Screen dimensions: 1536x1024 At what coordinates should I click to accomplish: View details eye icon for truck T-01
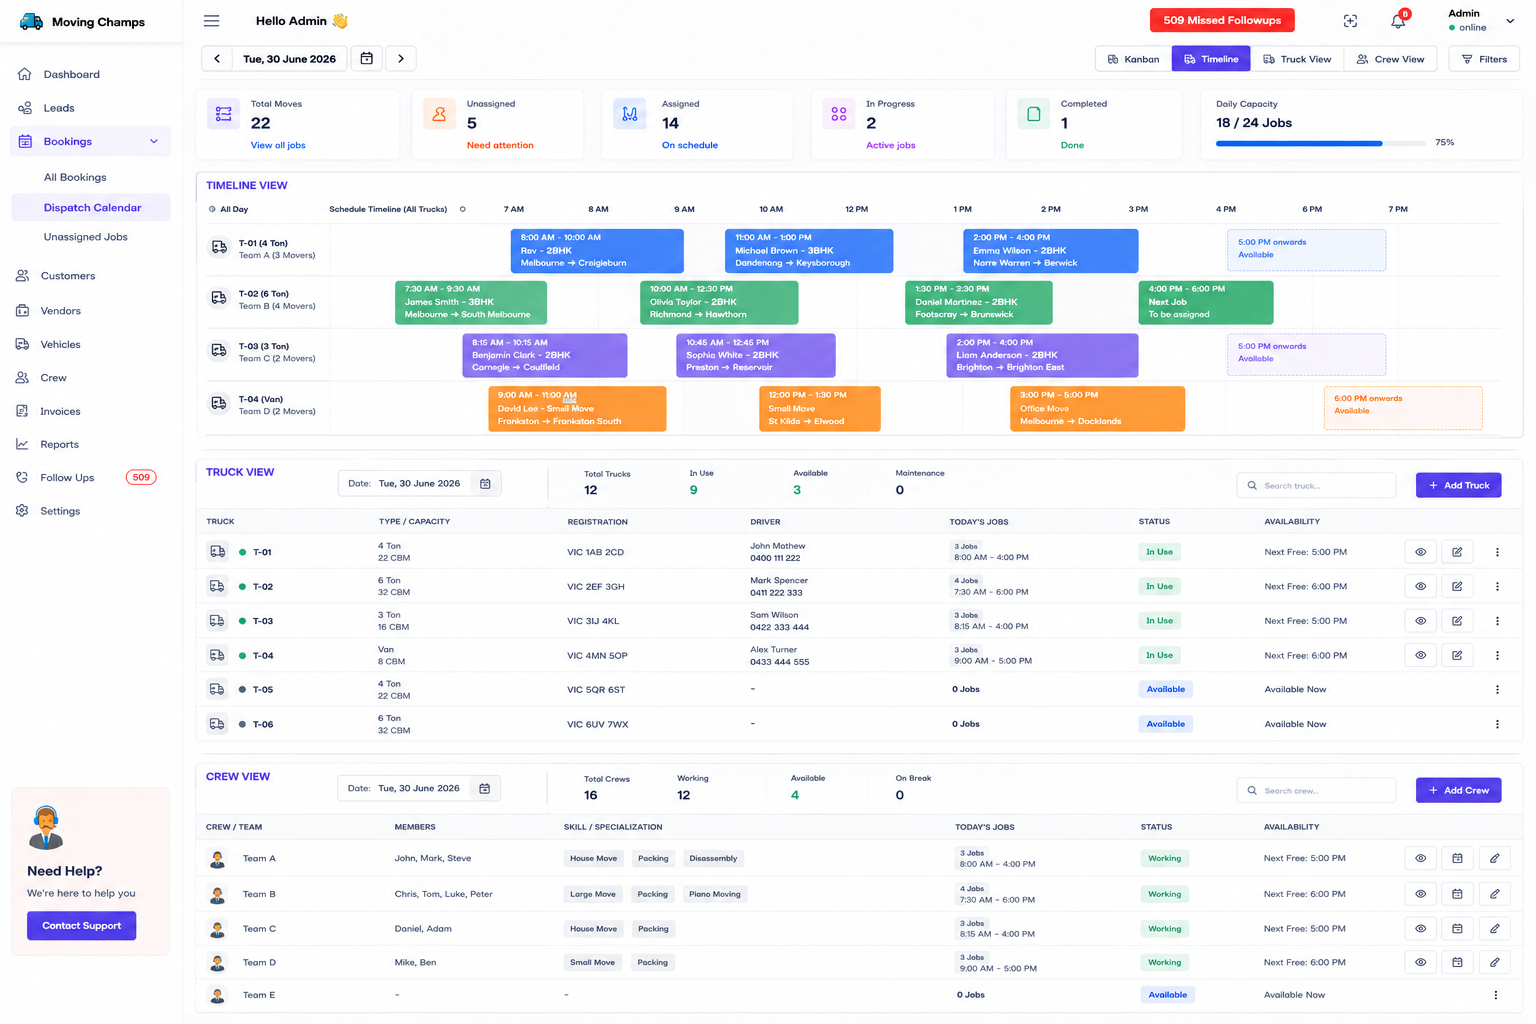(1420, 552)
